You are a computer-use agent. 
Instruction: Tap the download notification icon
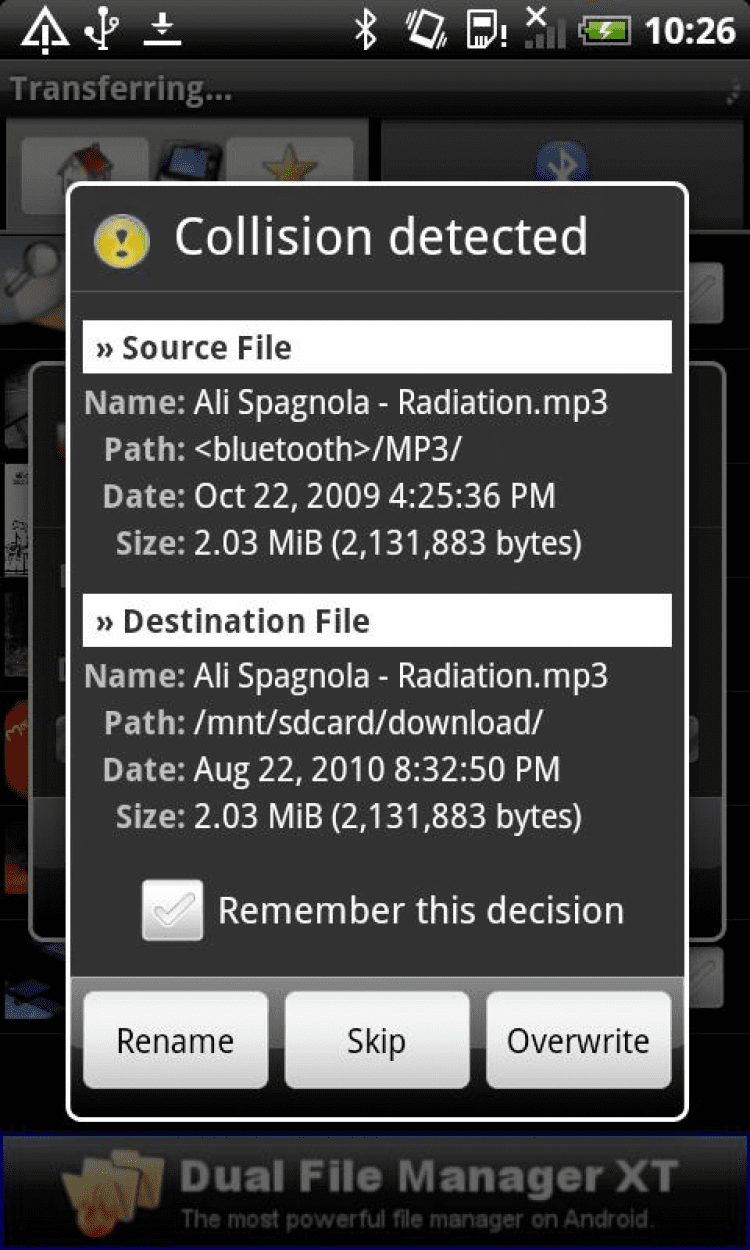point(161,30)
